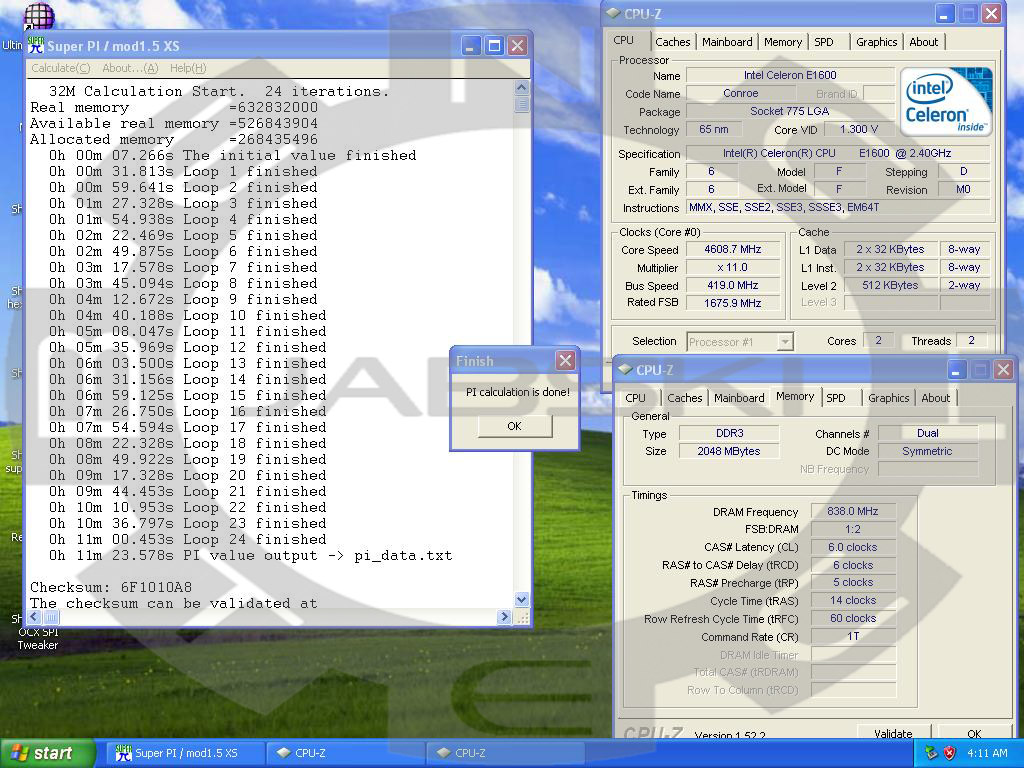Click the Intel Celeron inside logo
1024x768 pixels.
[946, 101]
